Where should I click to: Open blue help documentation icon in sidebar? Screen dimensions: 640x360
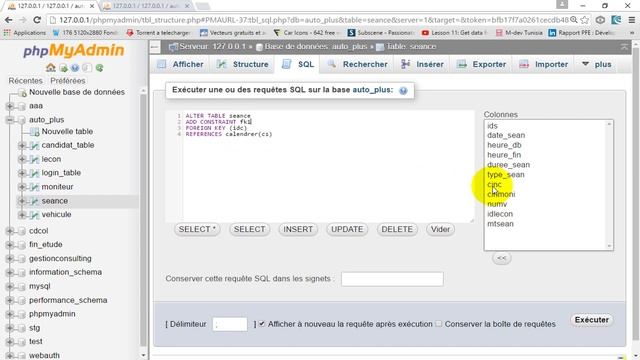click(x=75, y=68)
